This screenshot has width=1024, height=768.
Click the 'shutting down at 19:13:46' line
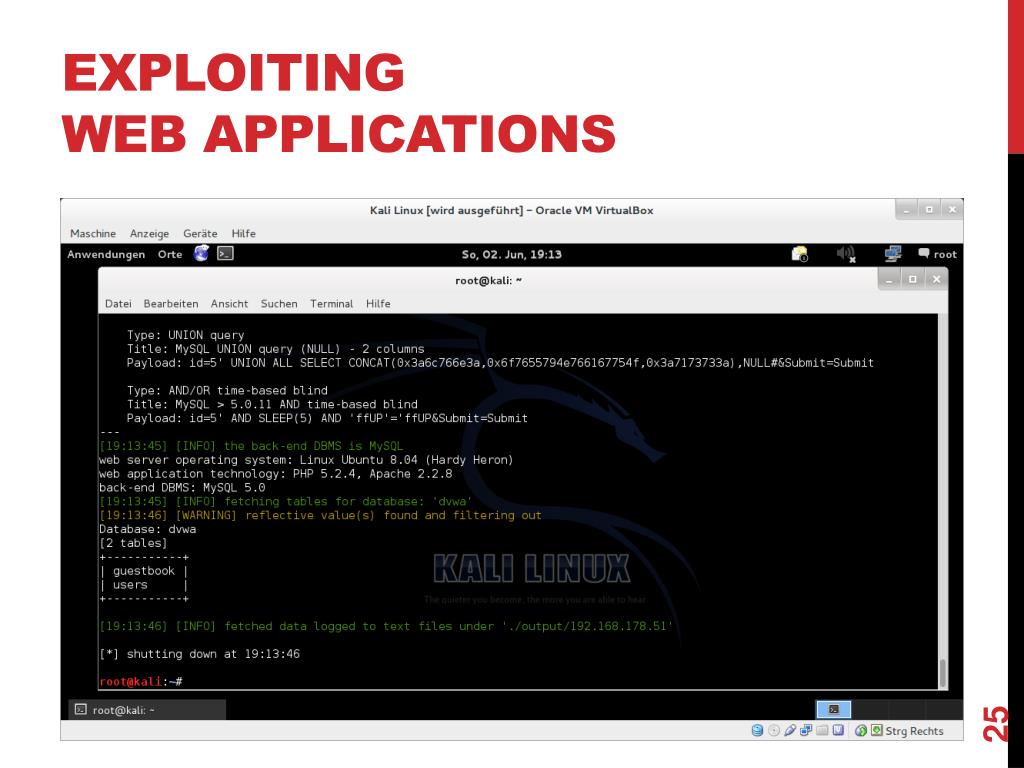coord(199,654)
